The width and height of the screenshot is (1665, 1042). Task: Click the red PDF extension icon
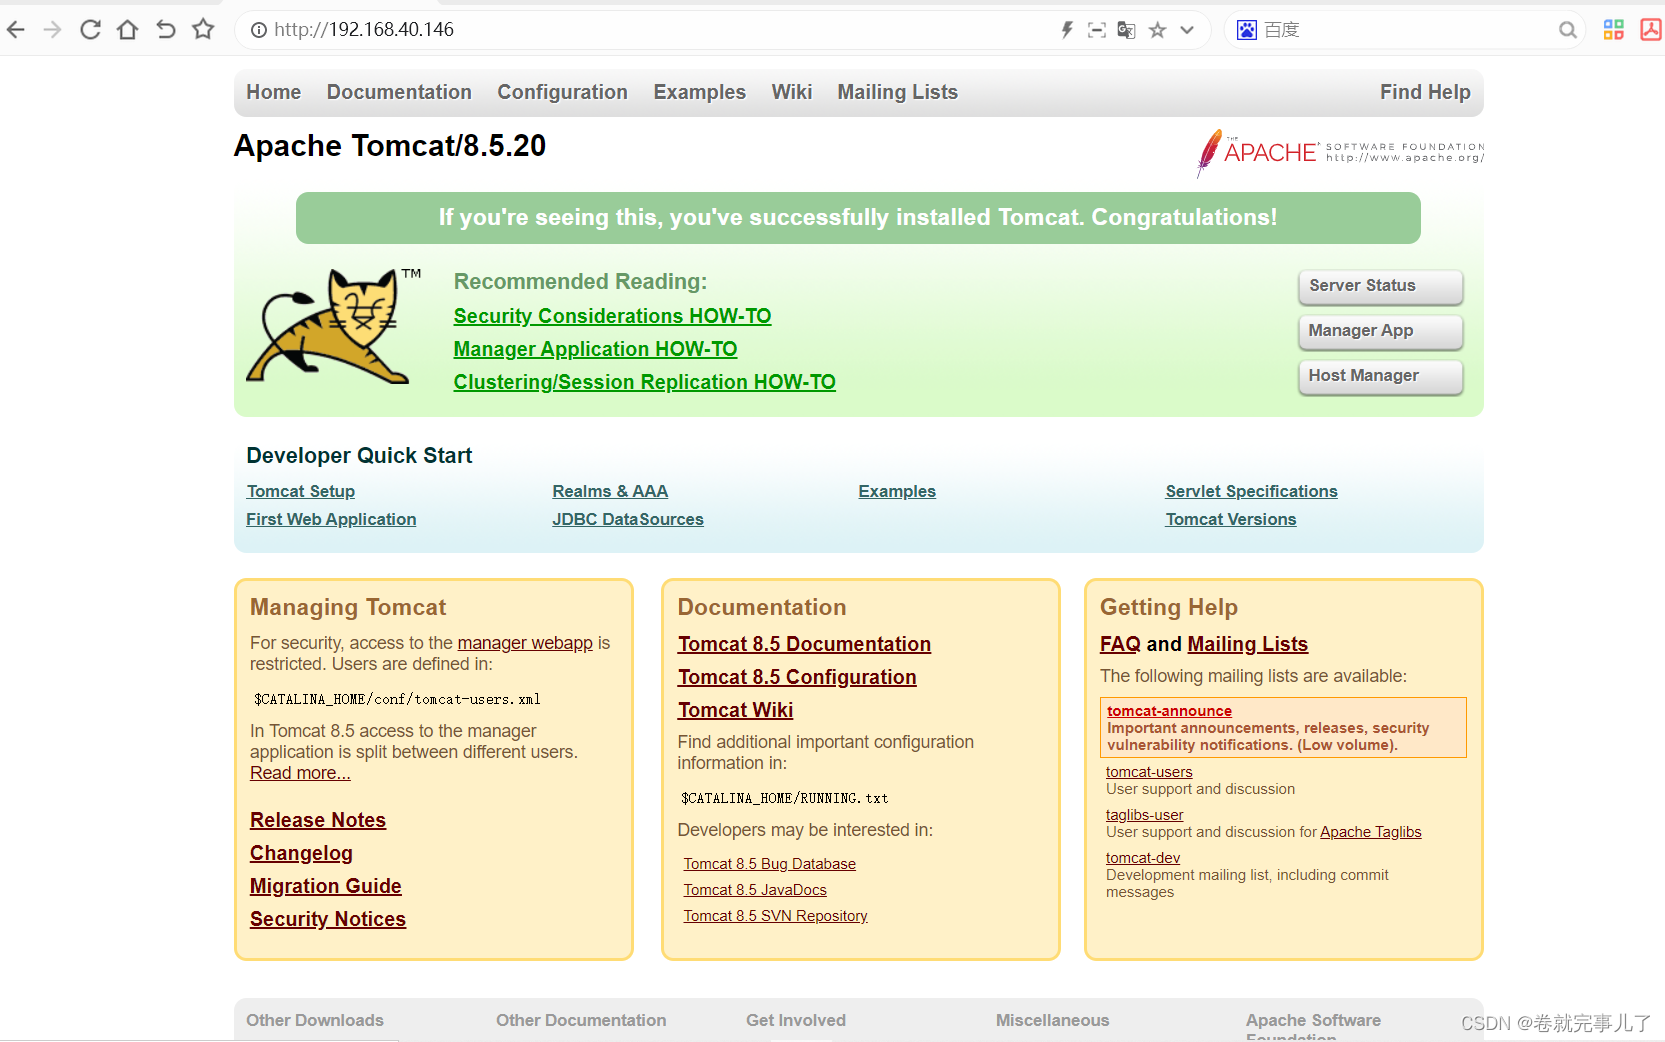point(1651,30)
